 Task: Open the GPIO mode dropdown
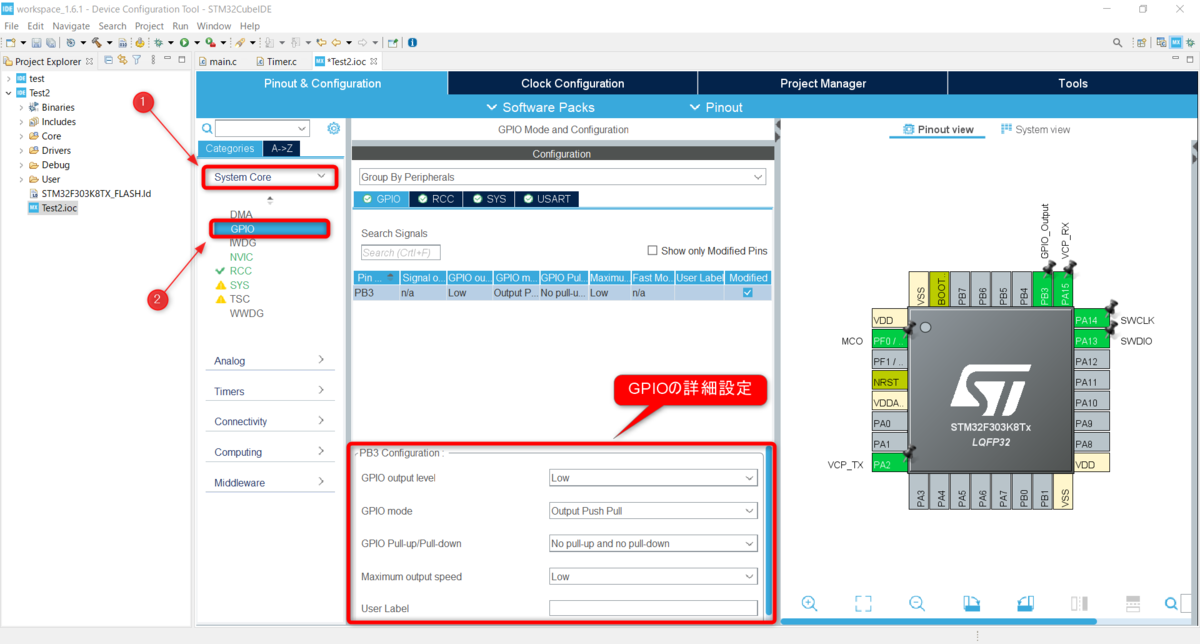tap(653, 511)
